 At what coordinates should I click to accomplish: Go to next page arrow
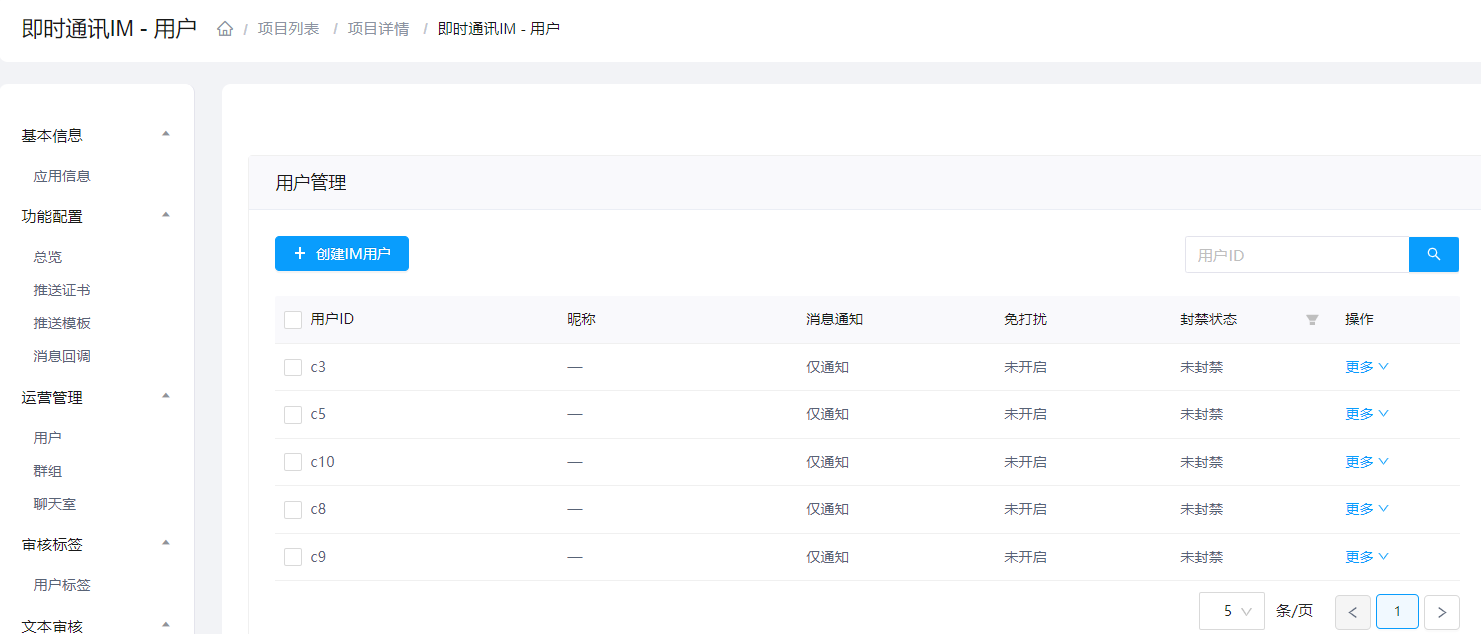pos(1441,611)
